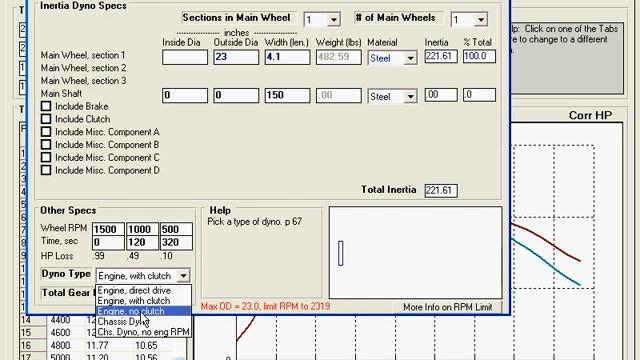Check Include Misc. Component A
Screen dimensions: 640x360
pyautogui.click(x=46, y=132)
